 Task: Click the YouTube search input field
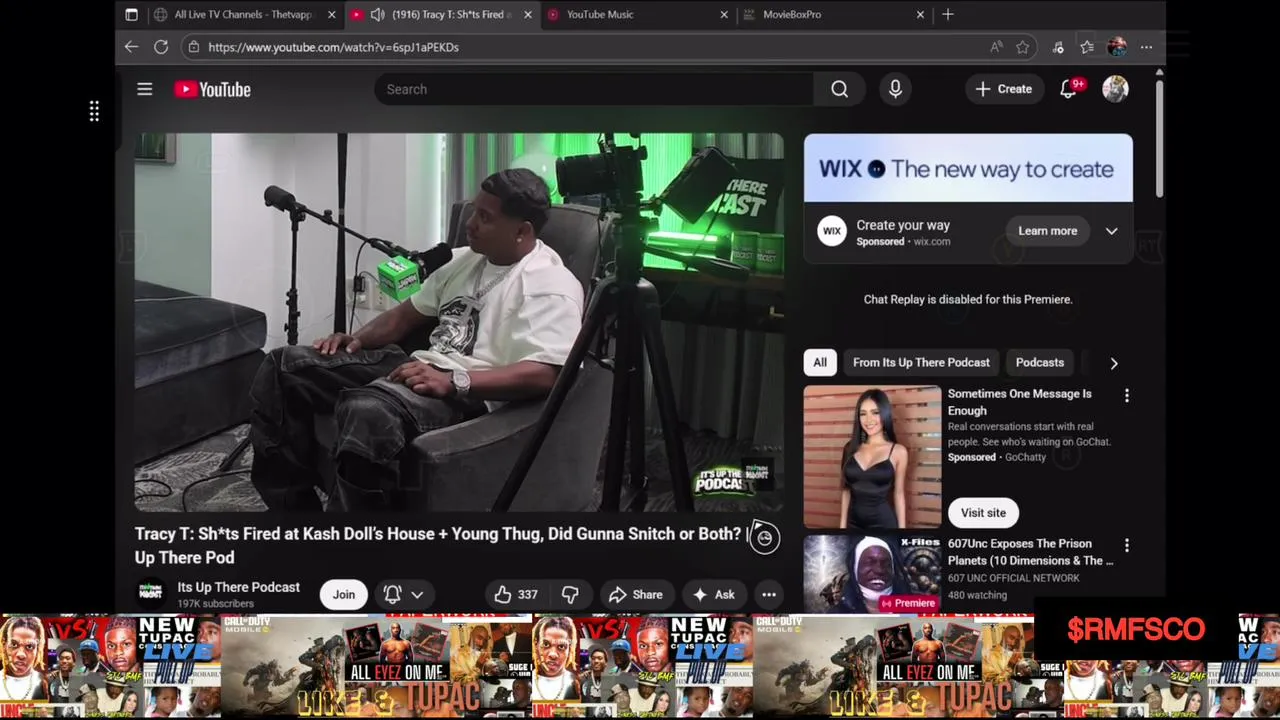coord(594,89)
